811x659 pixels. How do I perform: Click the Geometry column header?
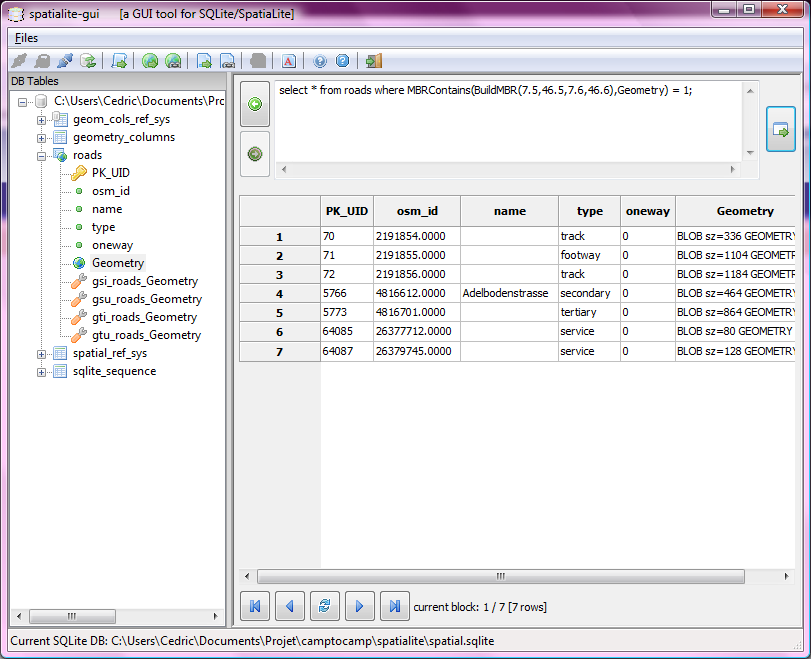[x=735, y=211]
